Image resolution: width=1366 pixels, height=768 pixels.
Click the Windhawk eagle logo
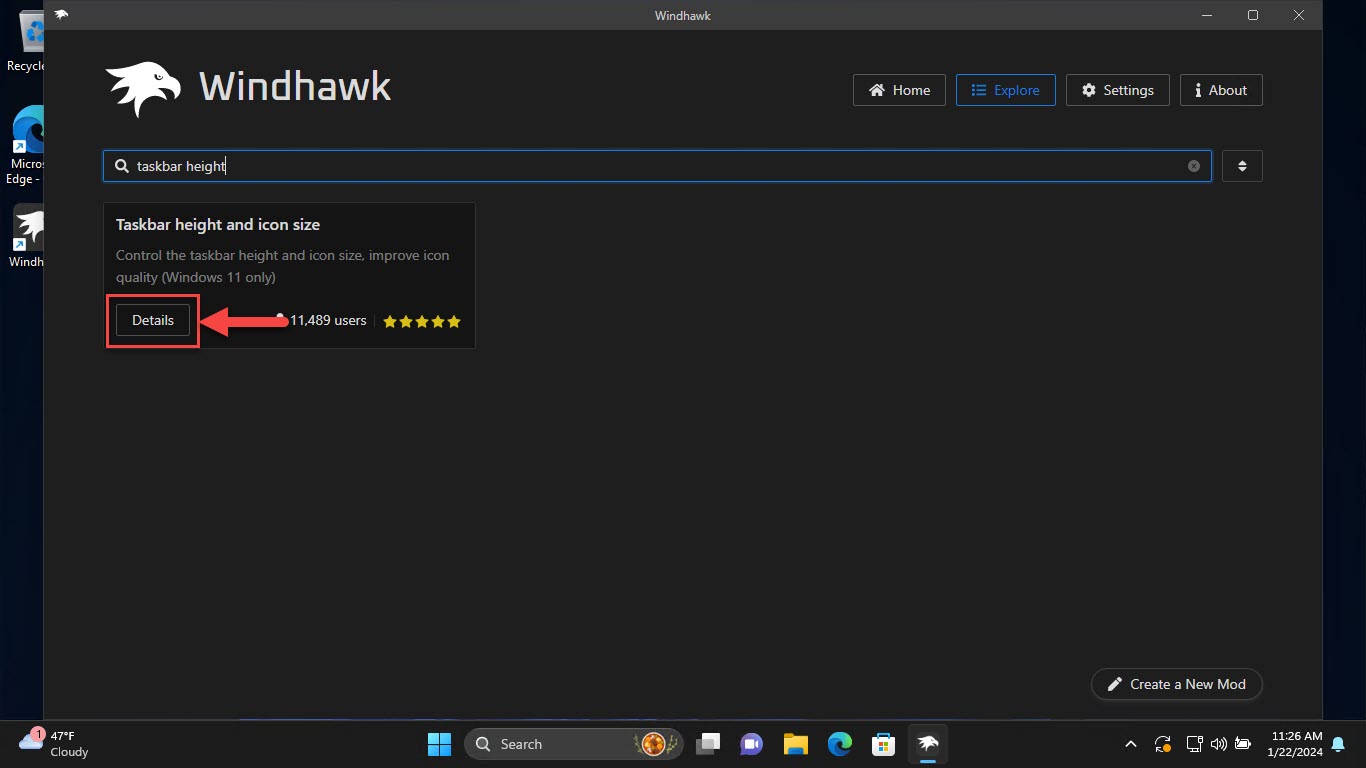(x=144, y=90)
